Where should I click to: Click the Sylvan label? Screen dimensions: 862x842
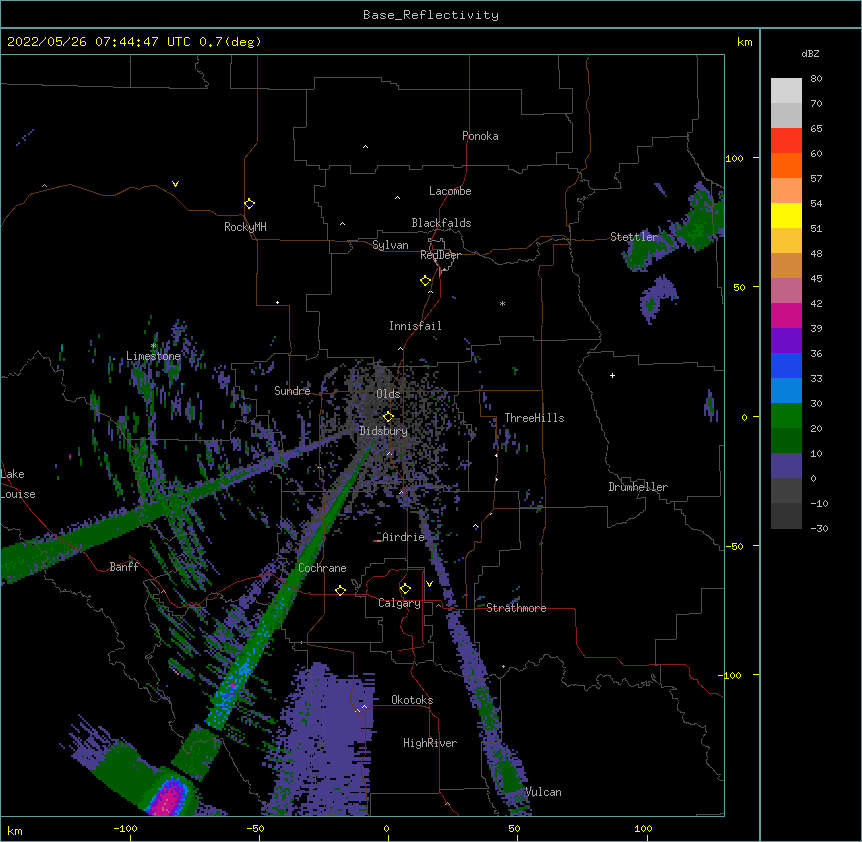(390, 245)
